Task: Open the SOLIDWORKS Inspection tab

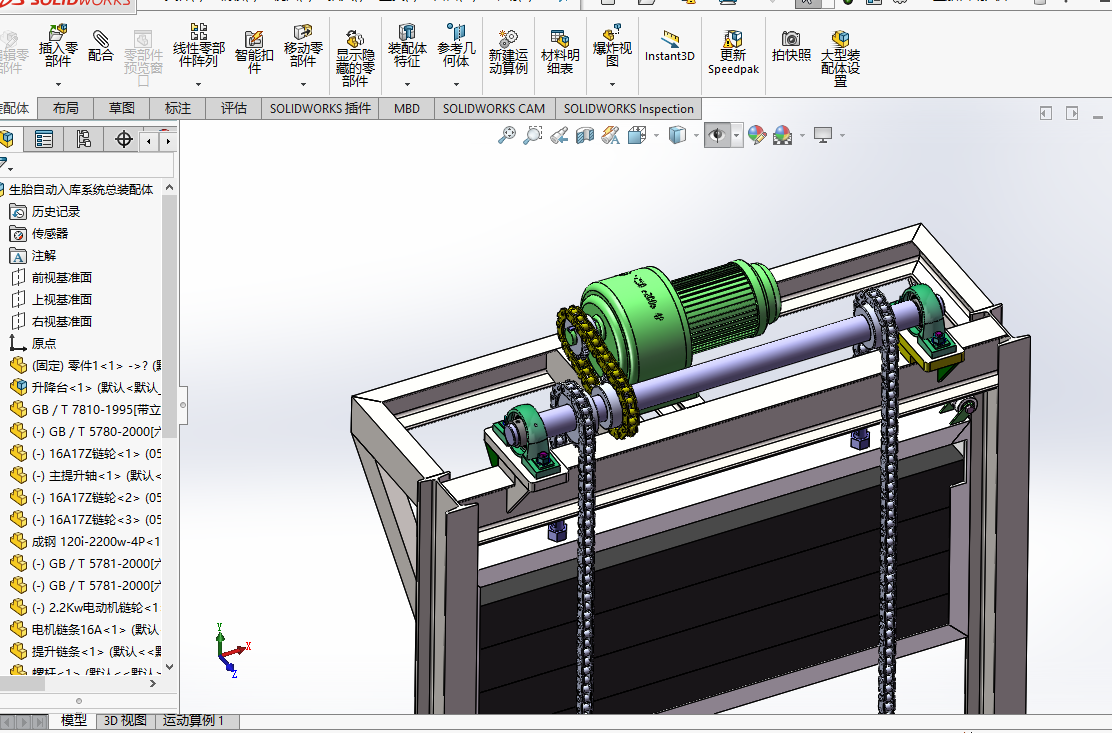Action: click(628, 109)
